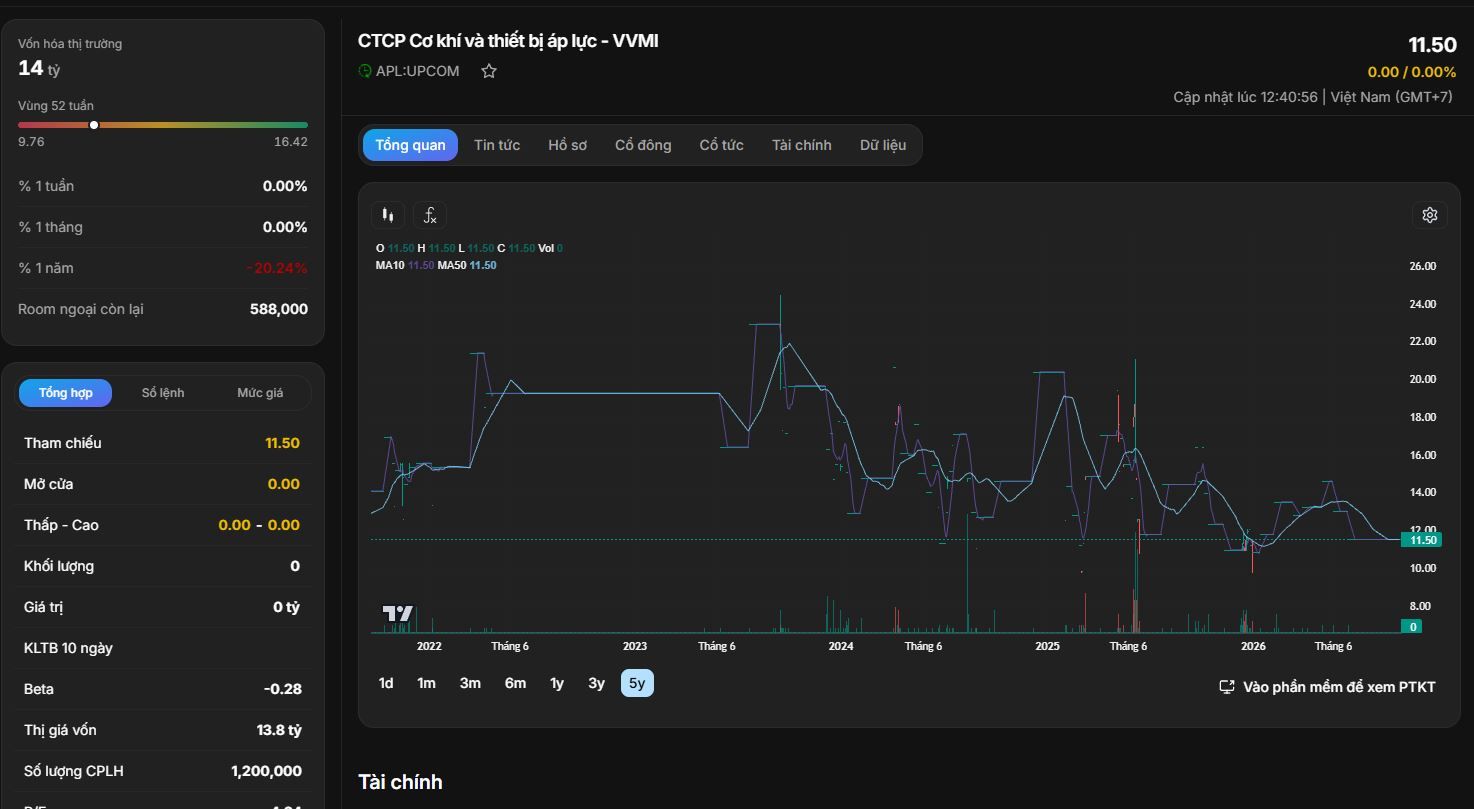Click the 52-week high value 16.42

291,142
